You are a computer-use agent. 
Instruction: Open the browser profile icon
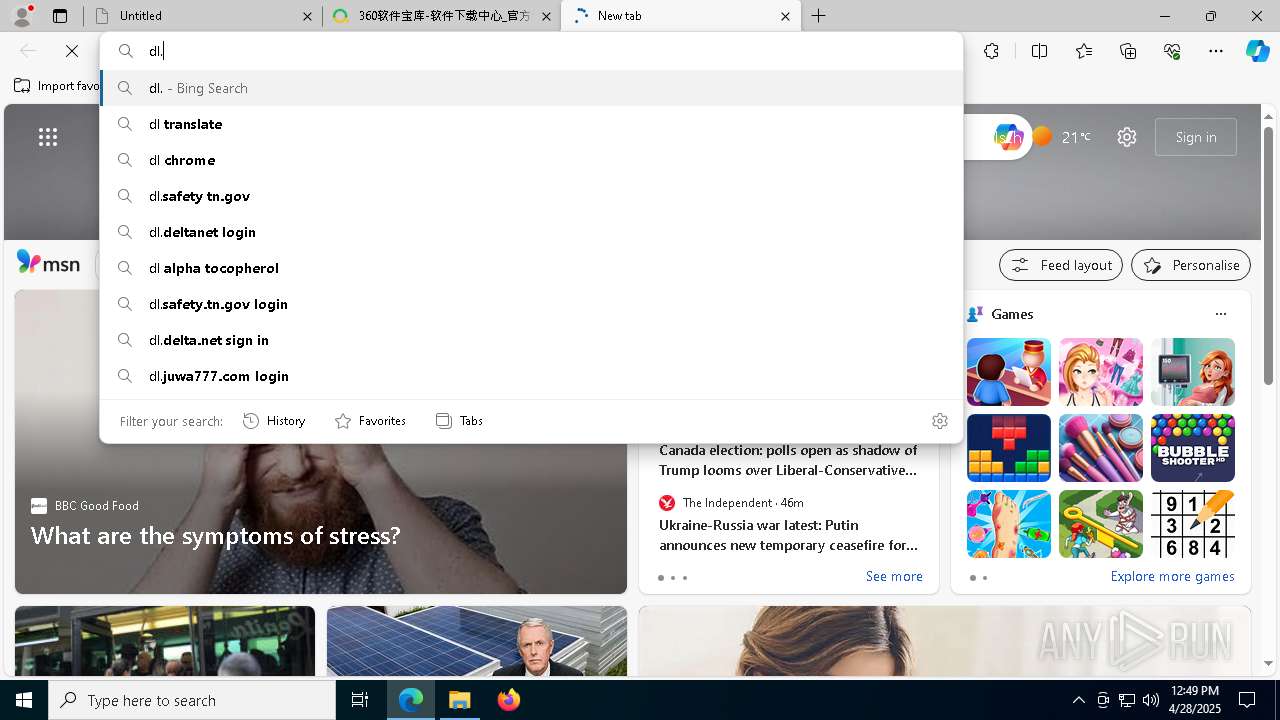point(22,15)
